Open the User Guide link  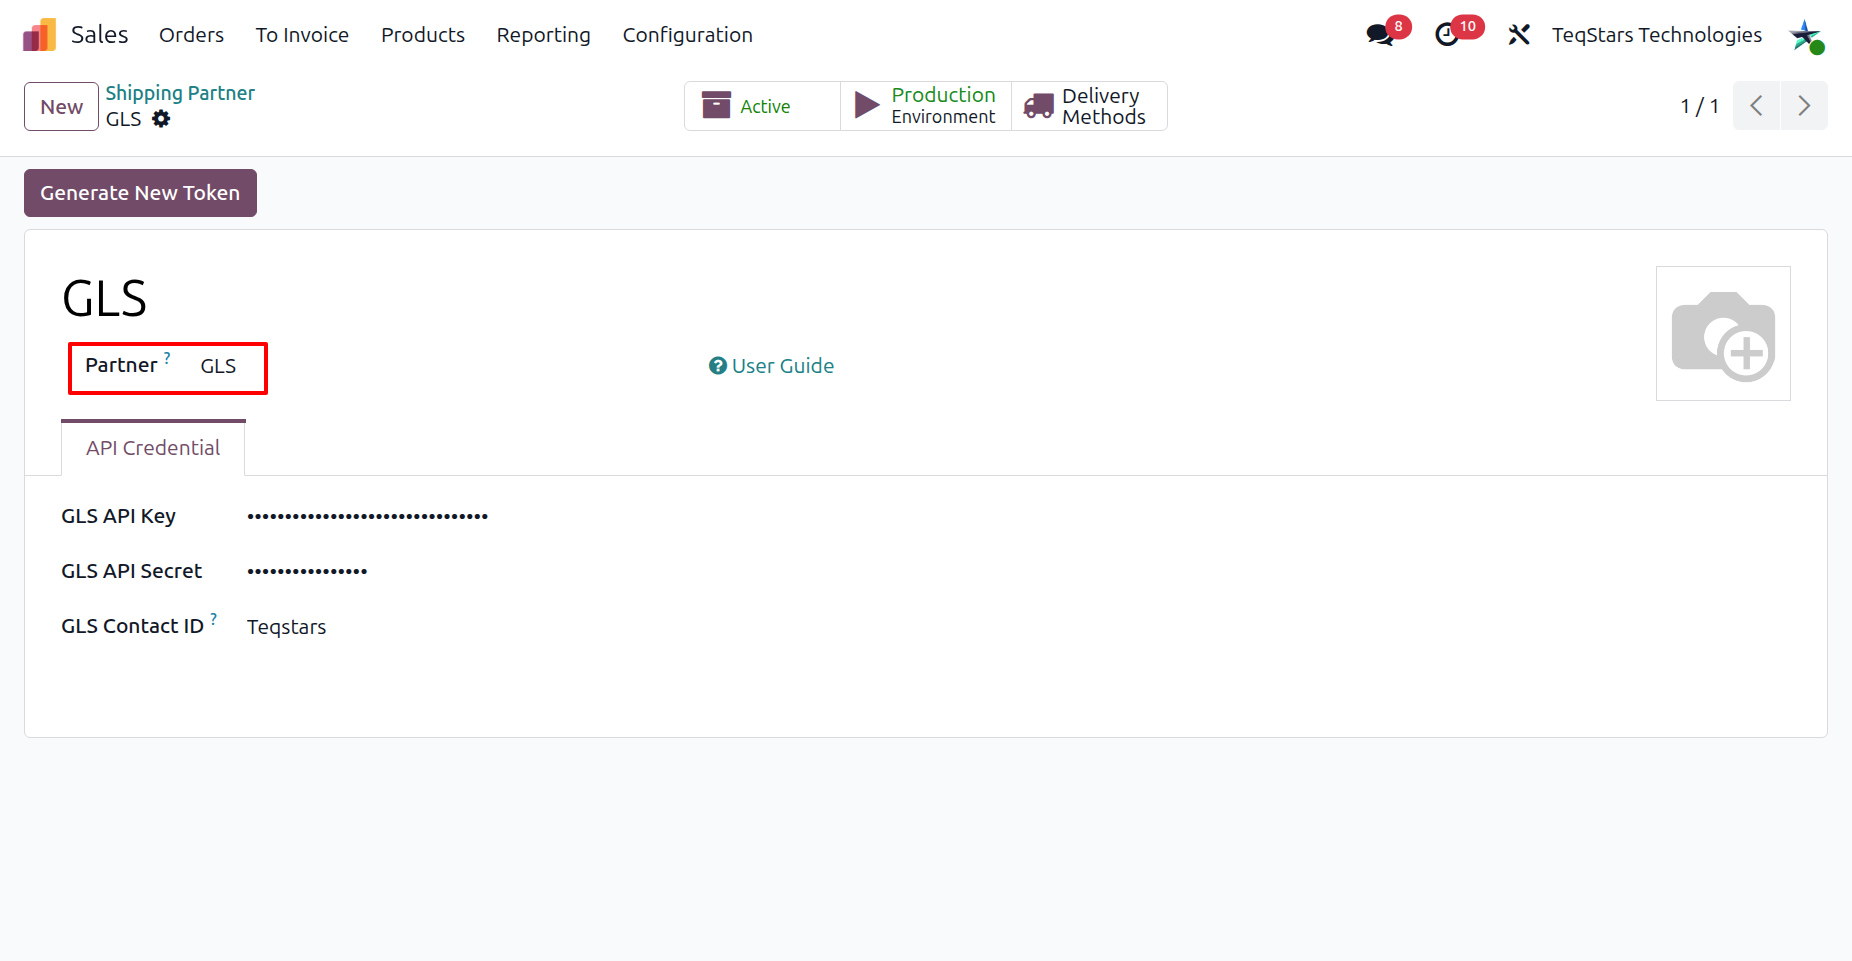point(771,366)
